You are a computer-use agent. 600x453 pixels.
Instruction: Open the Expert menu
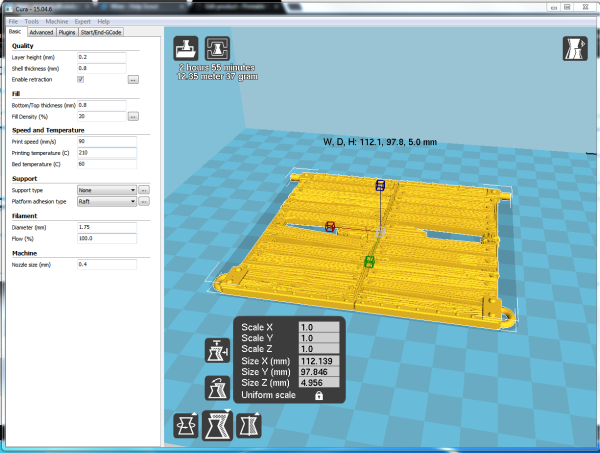(x=83, y=21)
